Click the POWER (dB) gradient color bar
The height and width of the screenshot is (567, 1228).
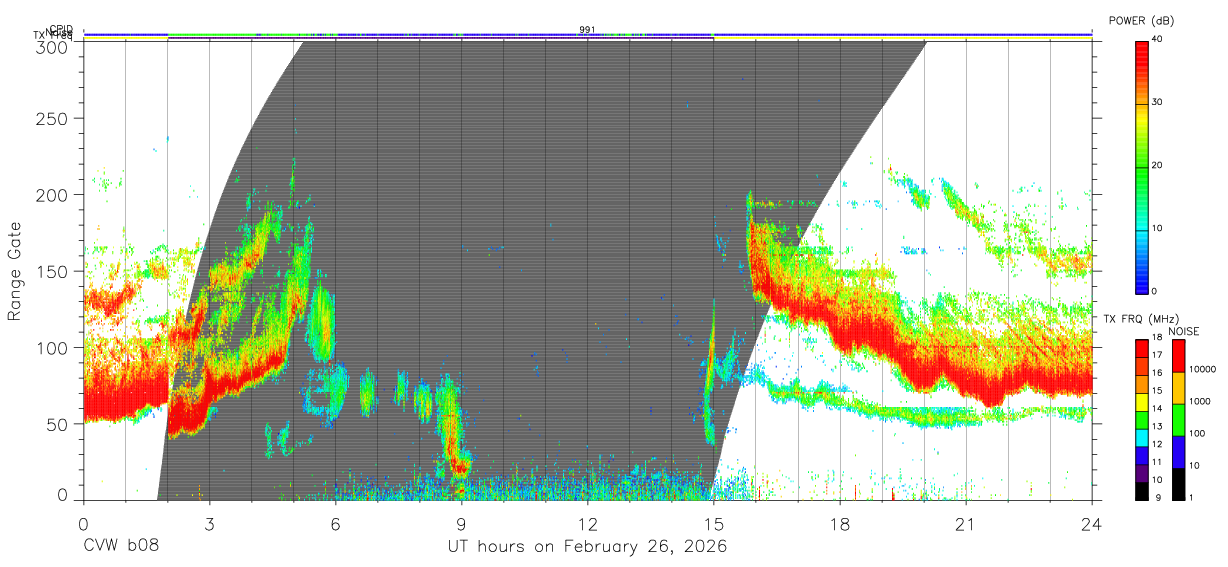[x=1142, y=166]
